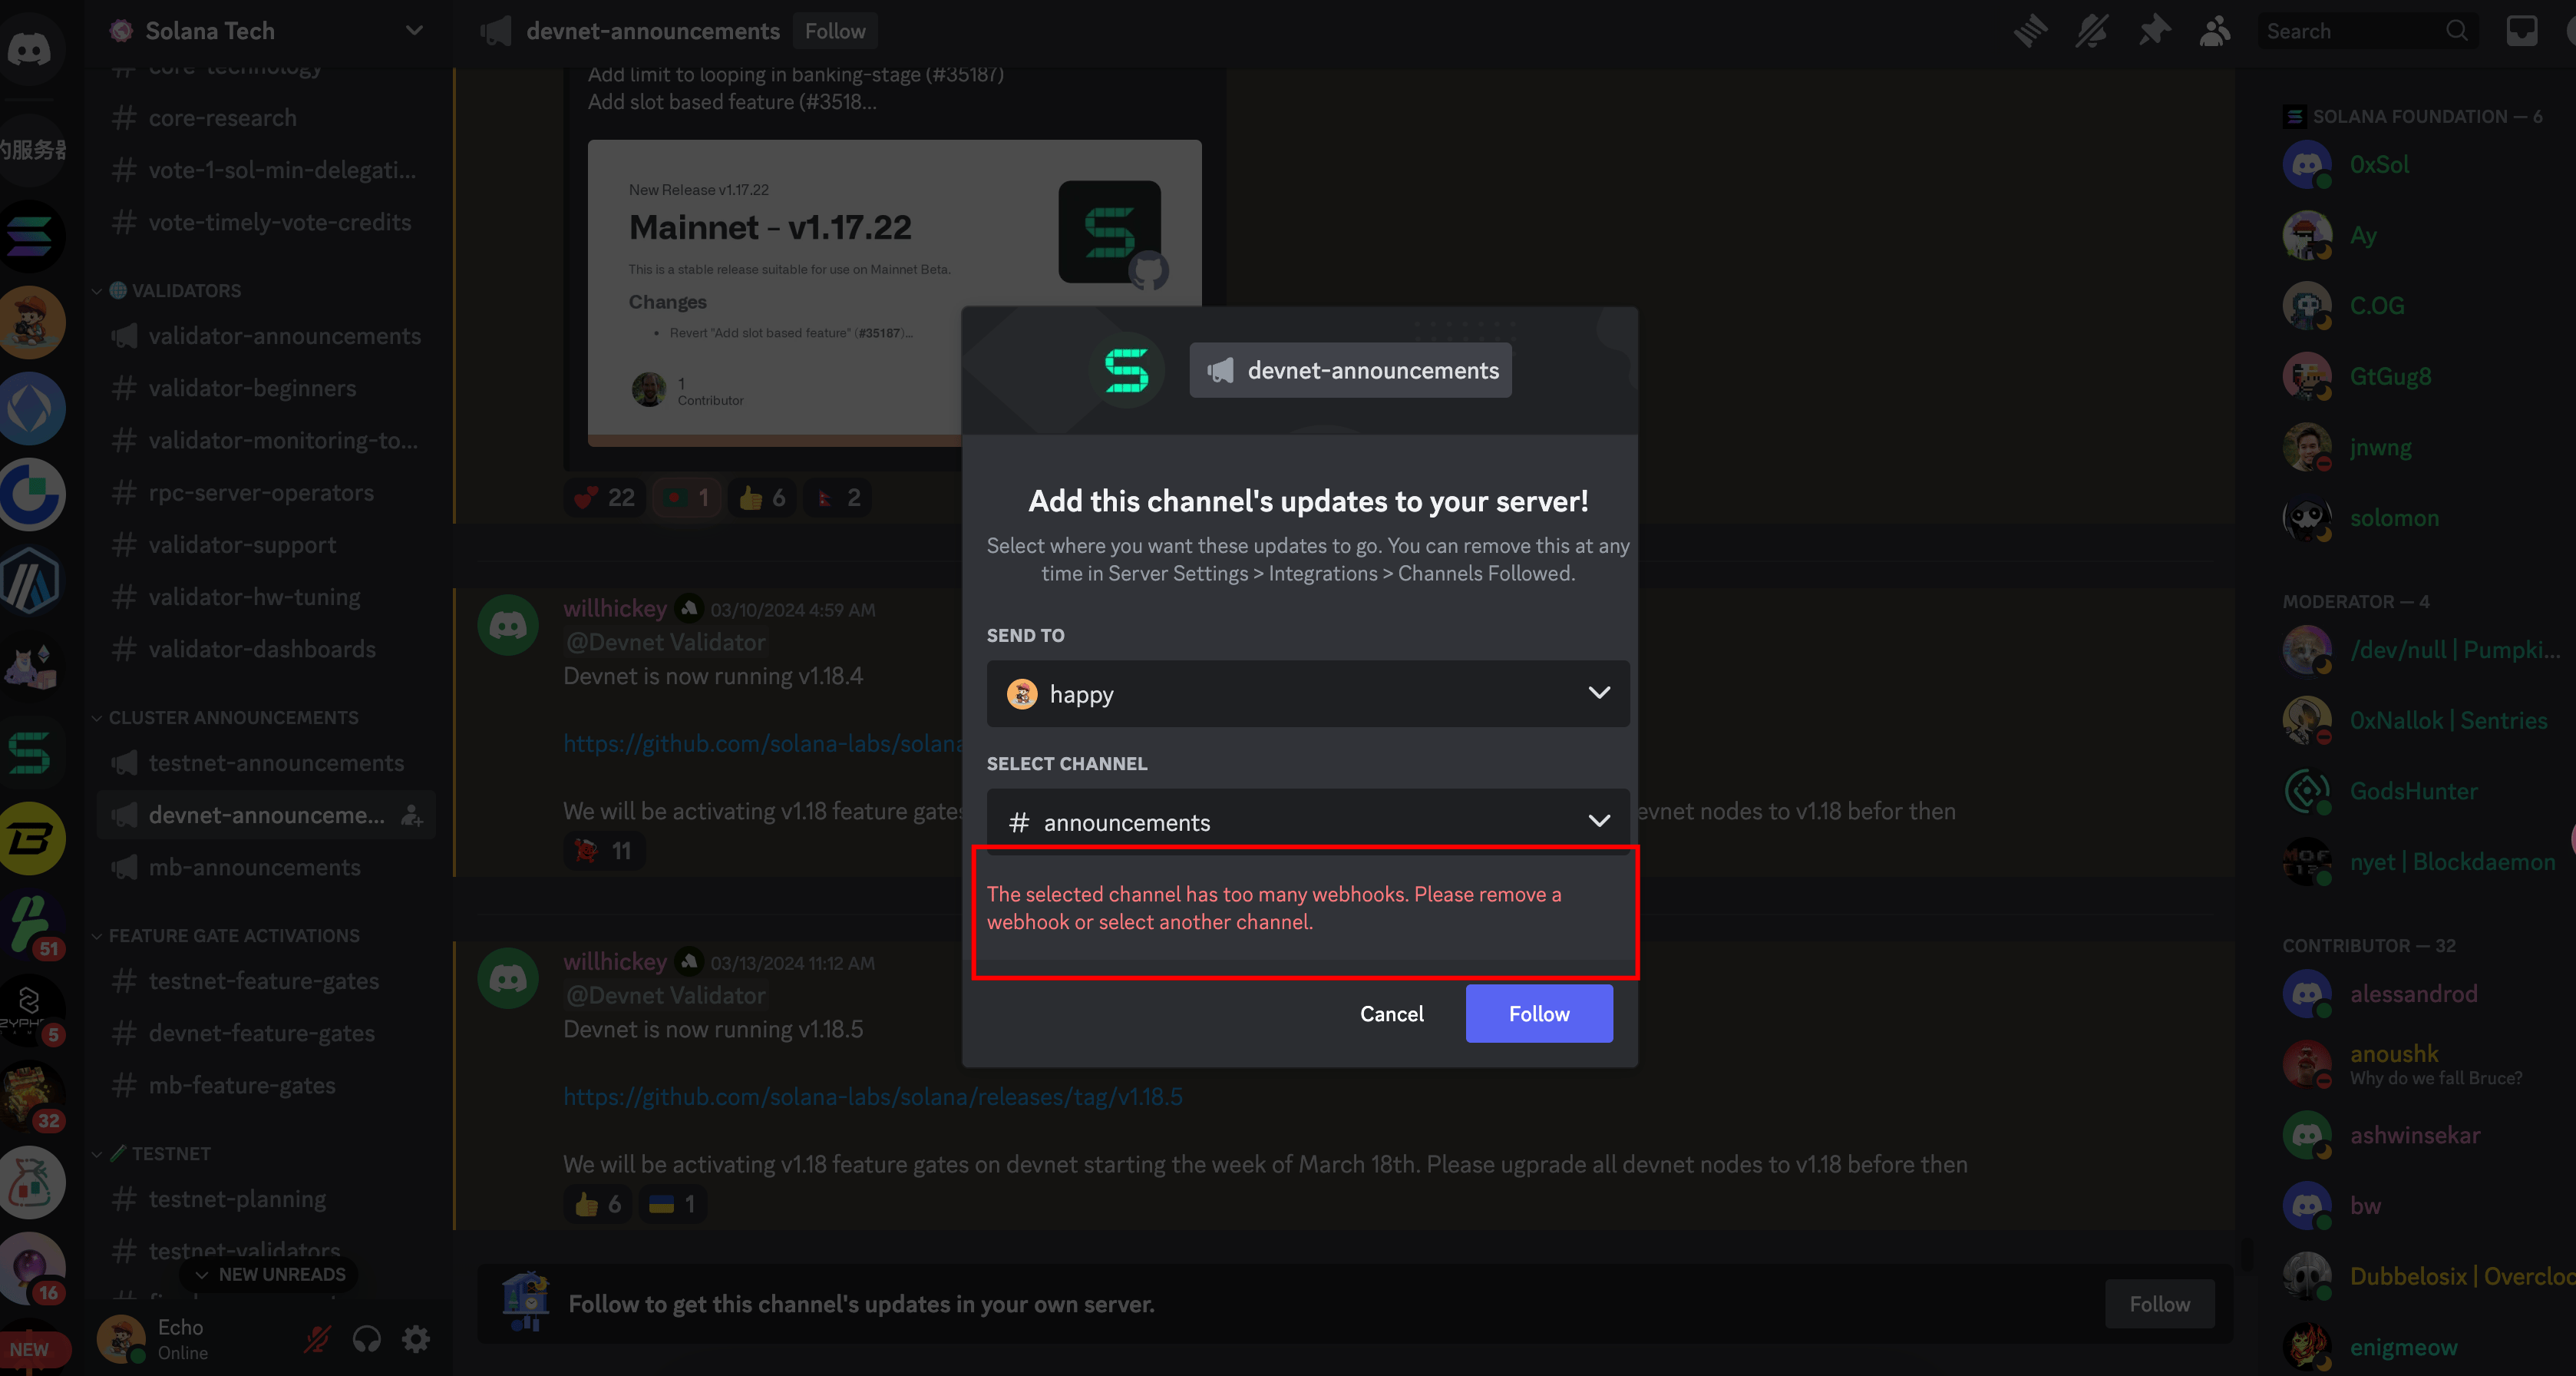
Task: Click the invite people icon beside devnet-announcements
Action: point(411,815)
